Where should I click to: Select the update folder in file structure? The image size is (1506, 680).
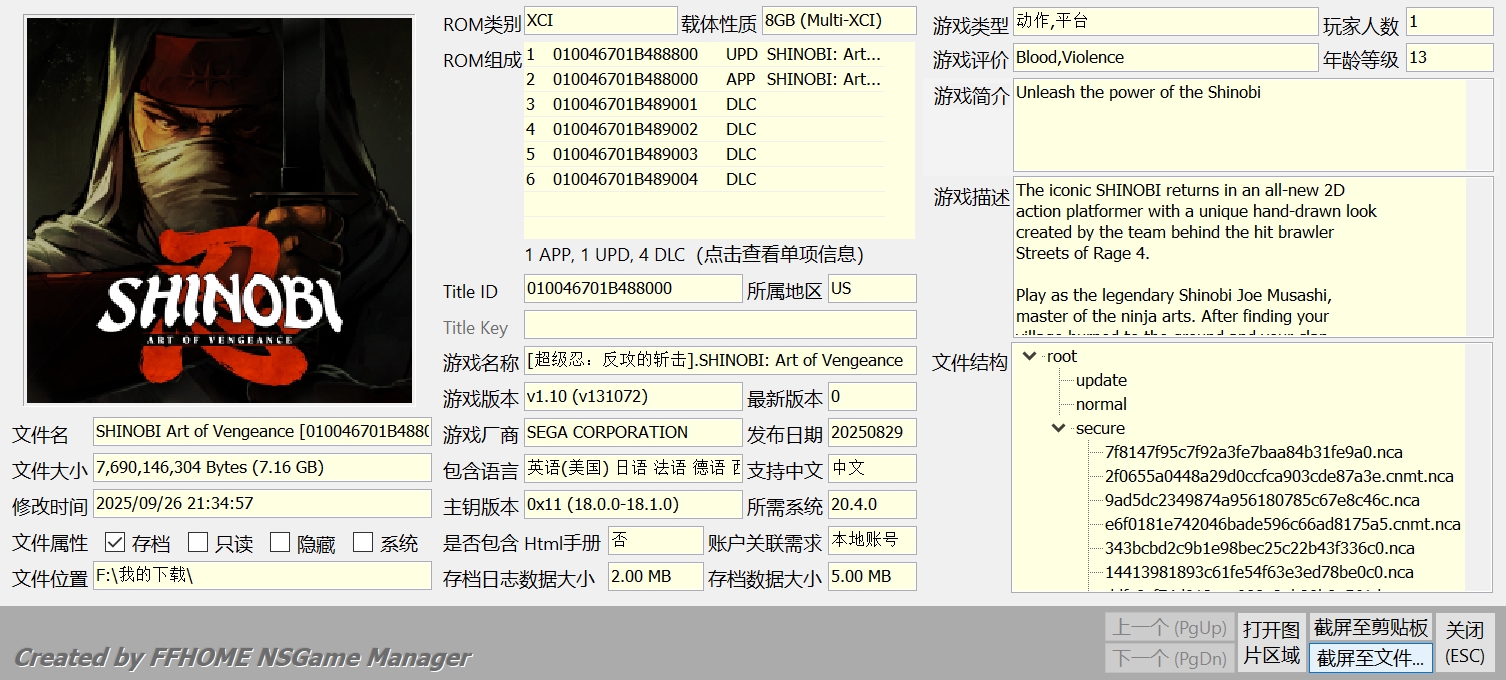pos(1101,380)
